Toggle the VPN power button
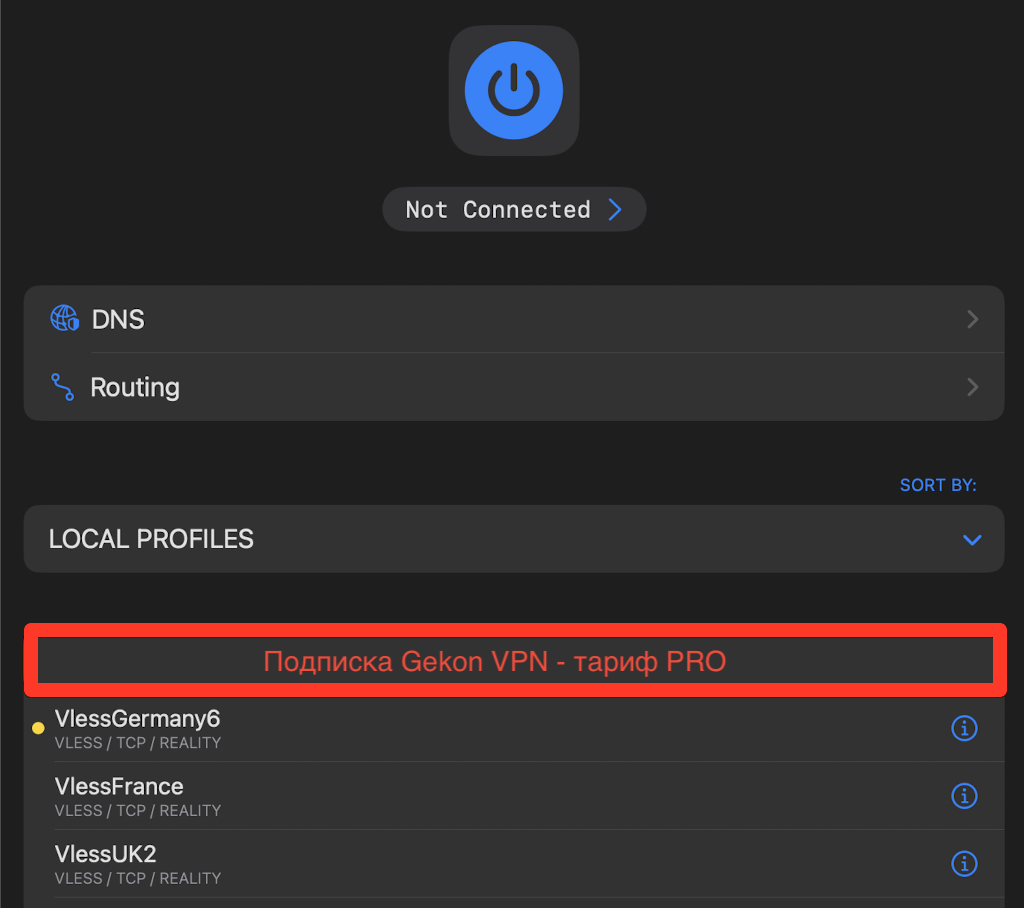The height and width of the screenshot is (908, 1024). coord(514,91)
